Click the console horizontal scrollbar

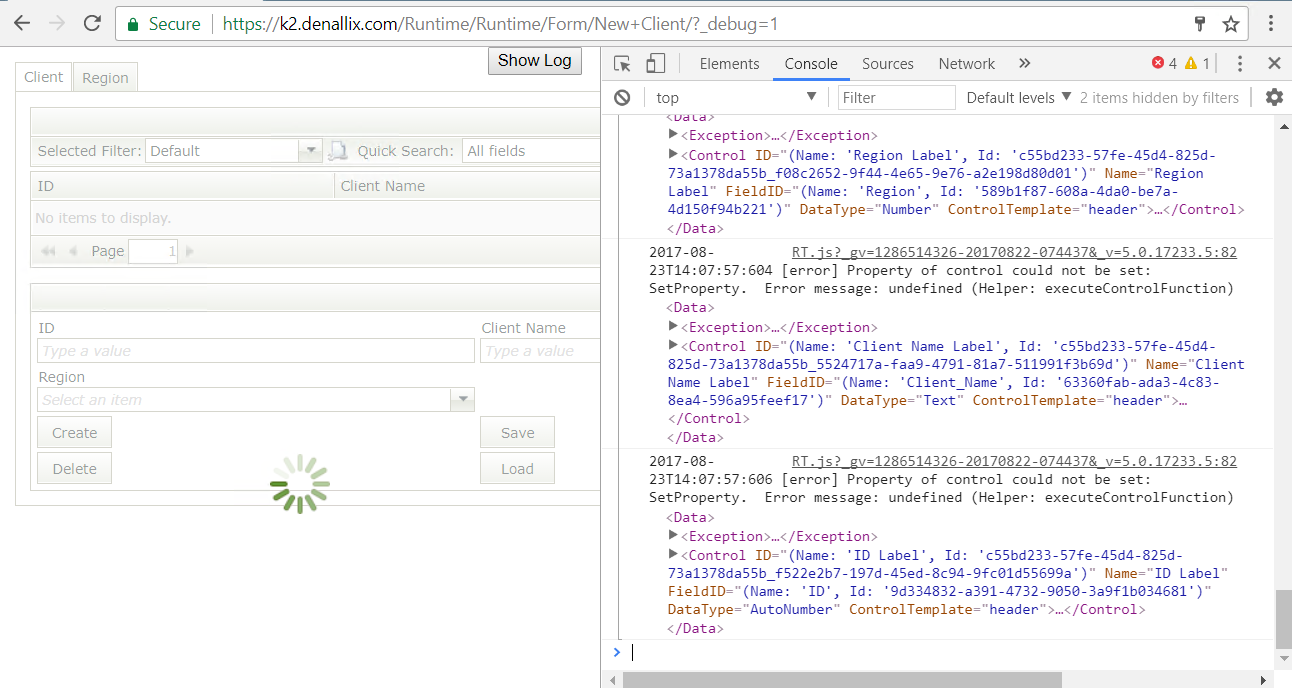pos(840,680)
